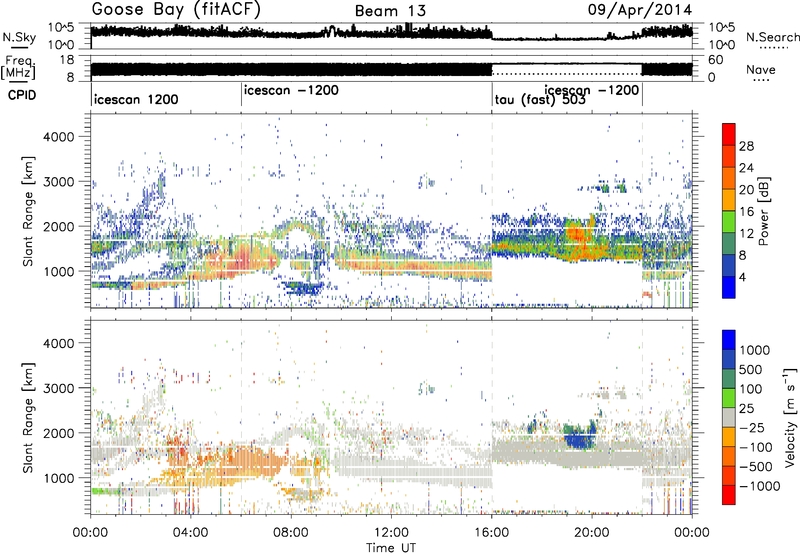Click the light green 25–100 Velocity swatch

(x=729, y=398)
